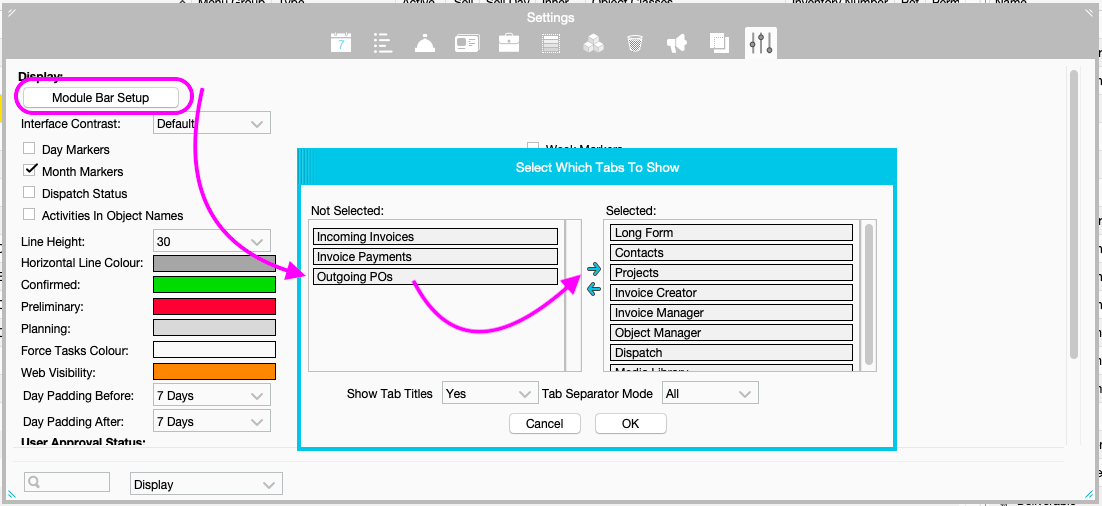Open the megaphone settings icon
This screenshot has width=1102, height=506.
point(676,44)
